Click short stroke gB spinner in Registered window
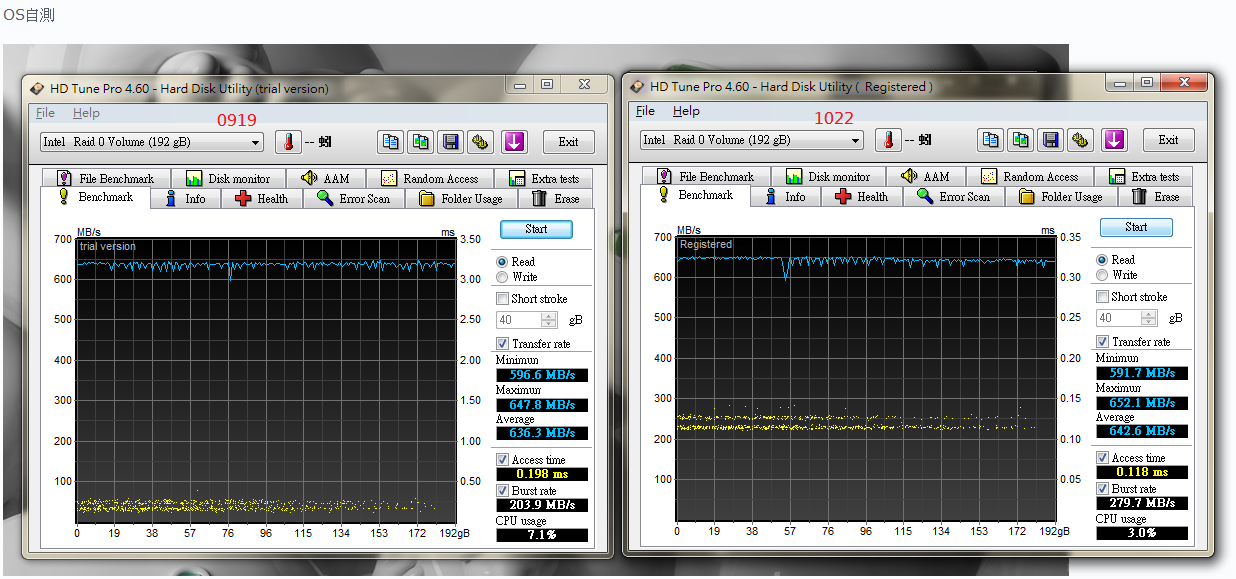This screenshot has height=579, width=1236. 1148,318
